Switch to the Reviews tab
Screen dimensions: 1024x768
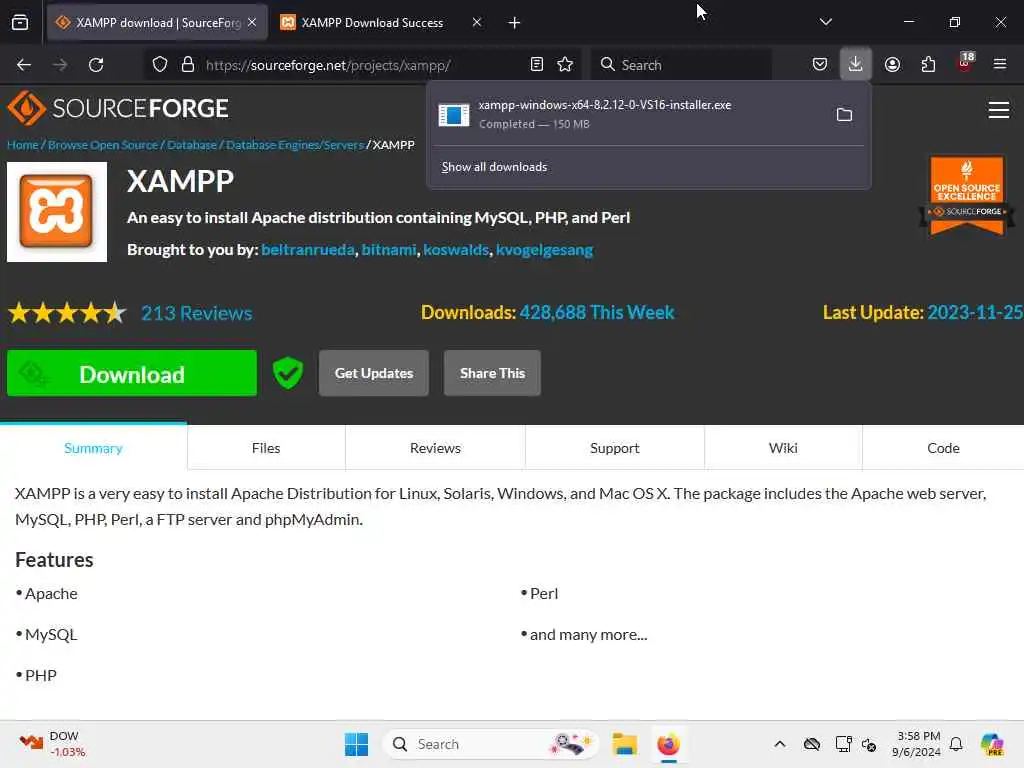[436, 448]
